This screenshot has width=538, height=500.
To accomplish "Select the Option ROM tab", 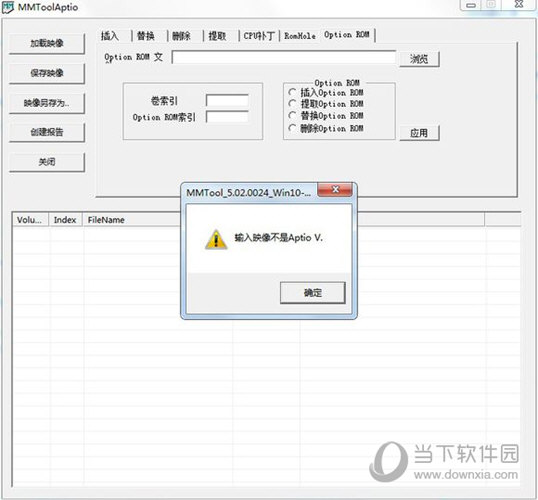I will 347,35.
